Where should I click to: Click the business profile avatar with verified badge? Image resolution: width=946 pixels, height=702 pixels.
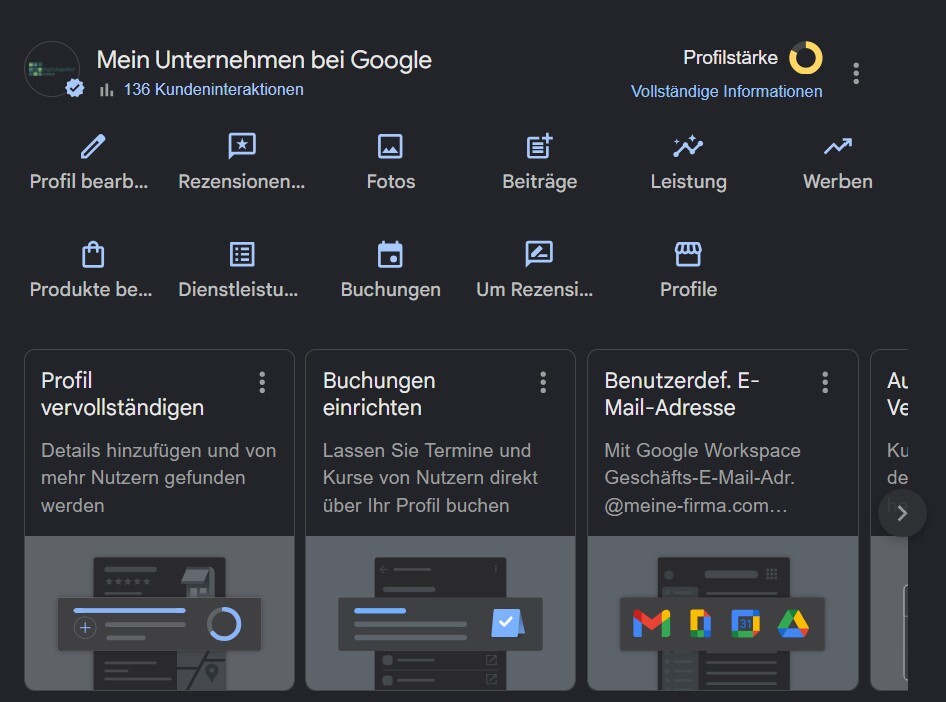point(53,69)
